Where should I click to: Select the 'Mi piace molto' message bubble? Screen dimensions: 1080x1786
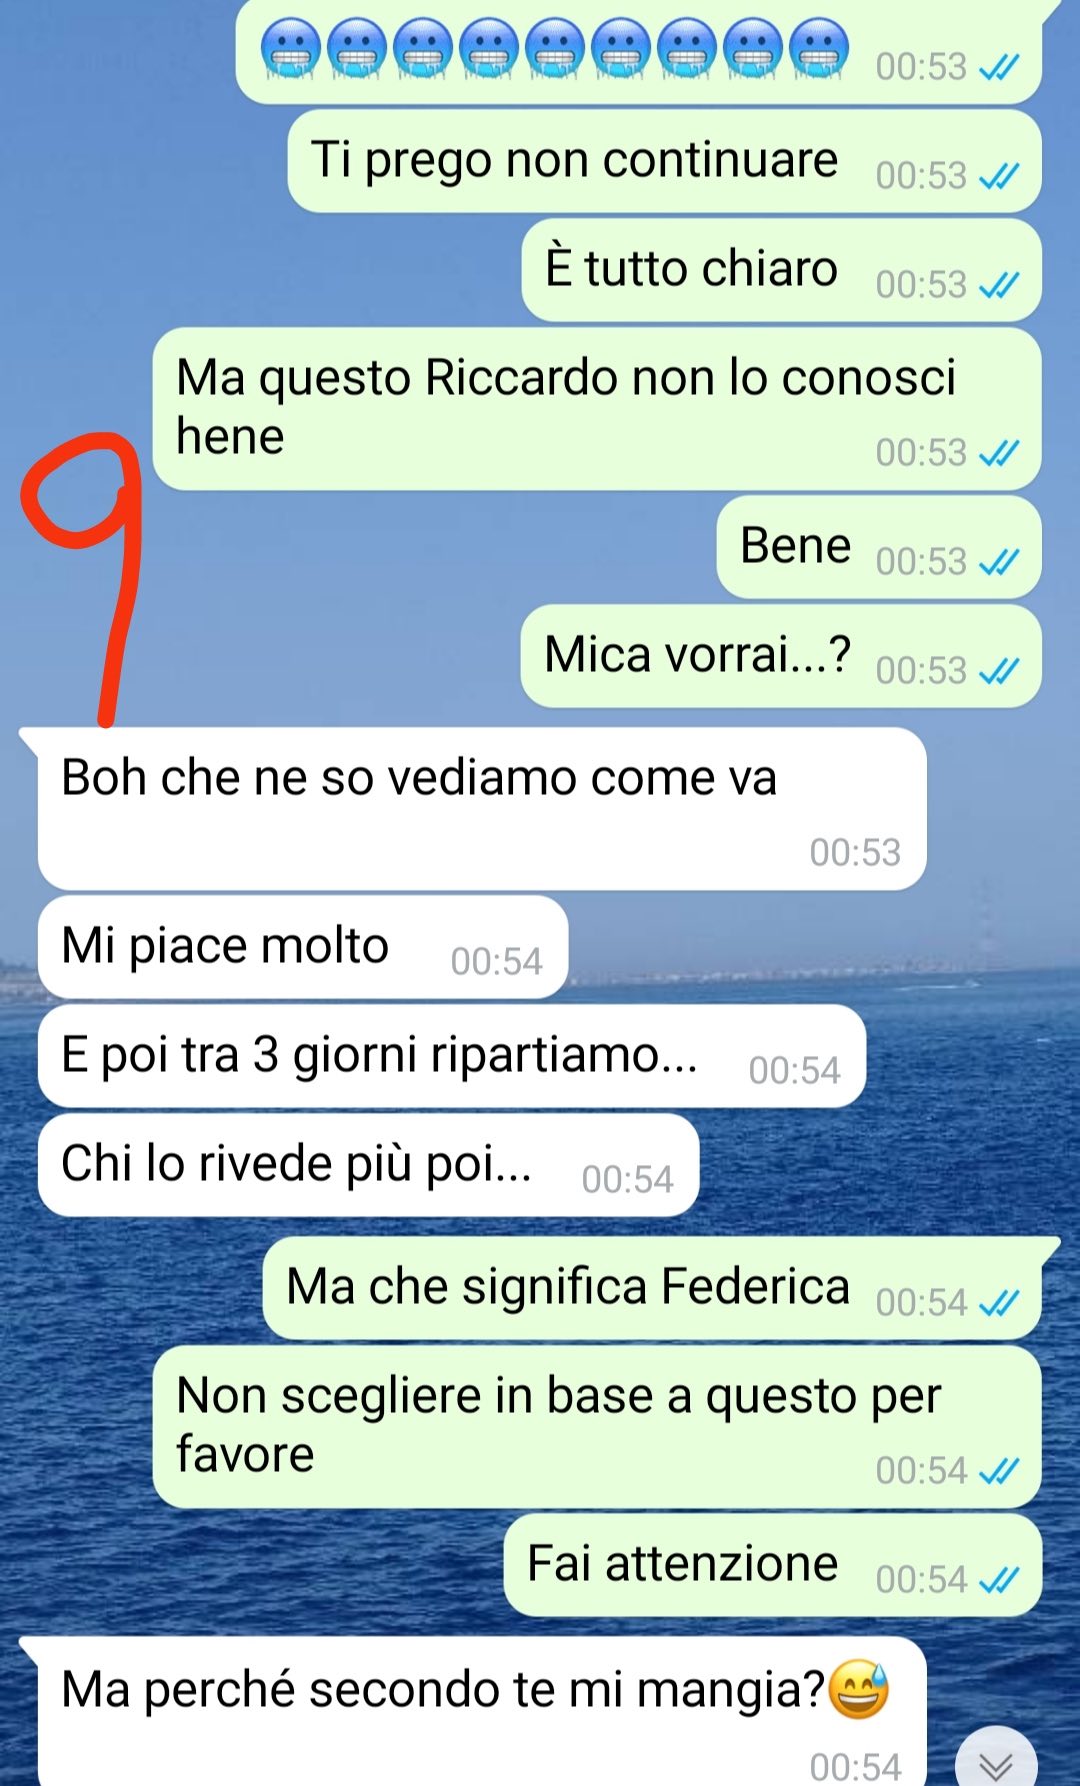303,947
